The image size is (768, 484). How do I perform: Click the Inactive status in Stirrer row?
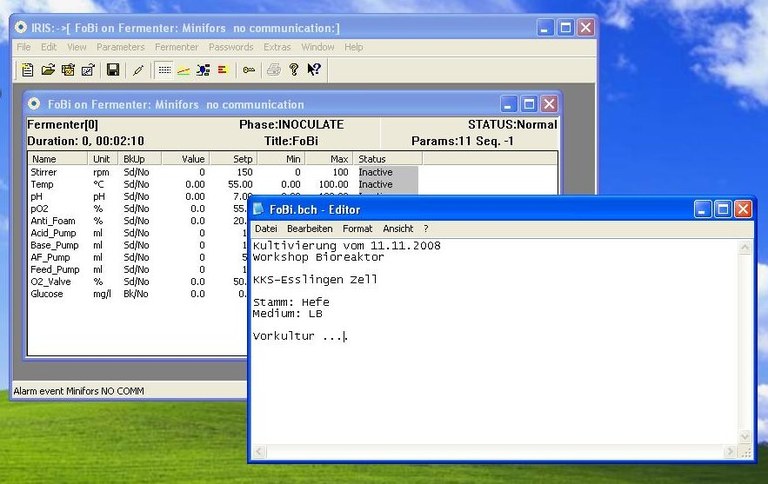tap(375, 172)
